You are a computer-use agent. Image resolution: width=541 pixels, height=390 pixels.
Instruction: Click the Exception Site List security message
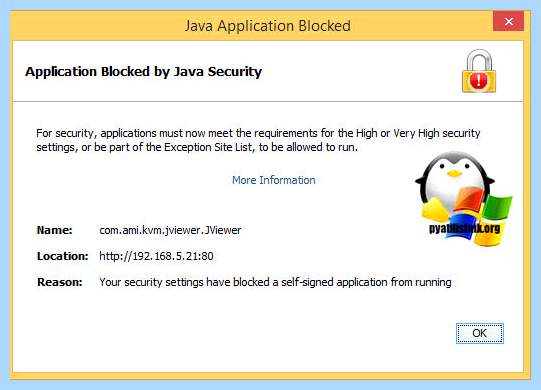click(x=258, y=140)
